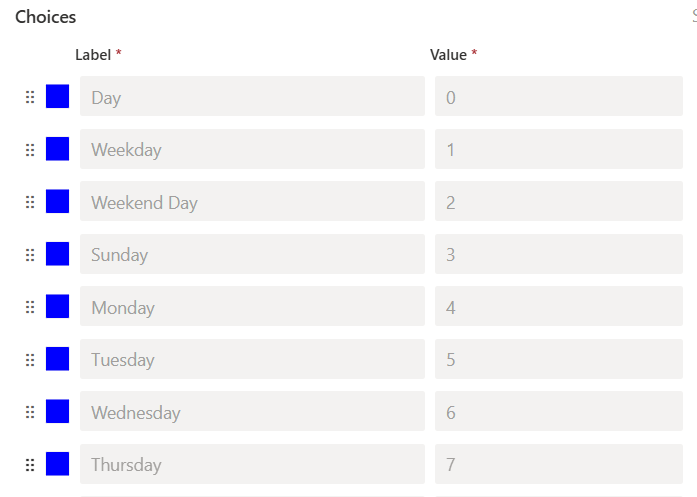Click the Weekend Day label input
Image resolution: width=697 pixels, height=497 pixels.
click(252, 202)
